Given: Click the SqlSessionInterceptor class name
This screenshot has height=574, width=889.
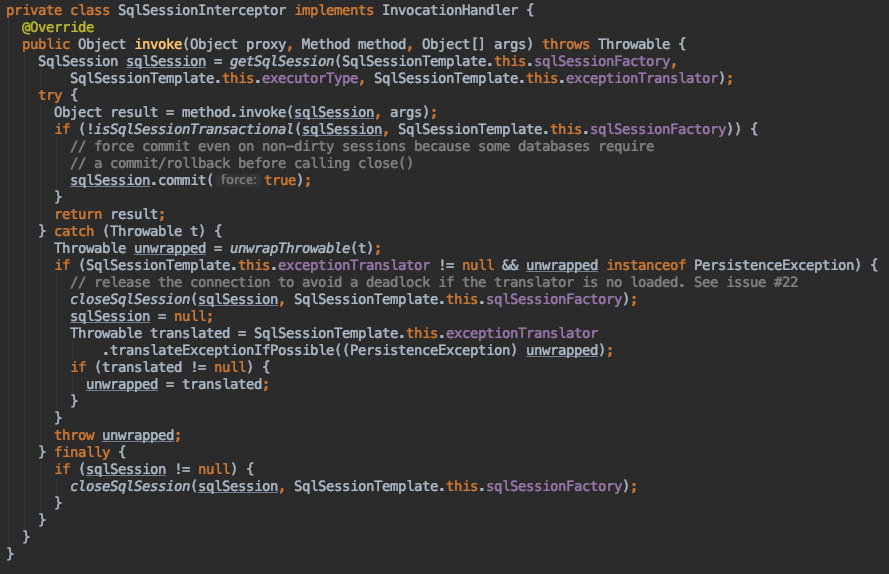Looking at the screenshot, I should click(x=202, y=10).
